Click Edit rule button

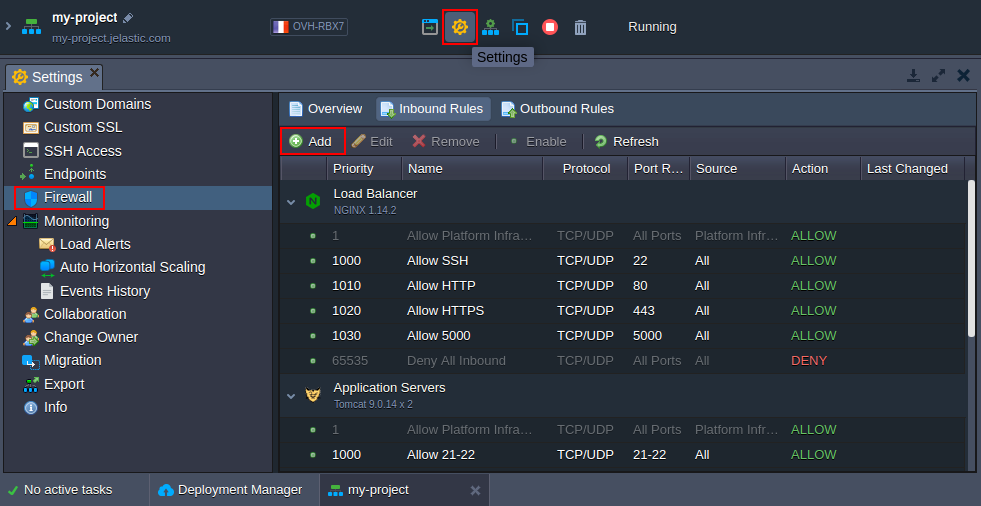(373, 141)
